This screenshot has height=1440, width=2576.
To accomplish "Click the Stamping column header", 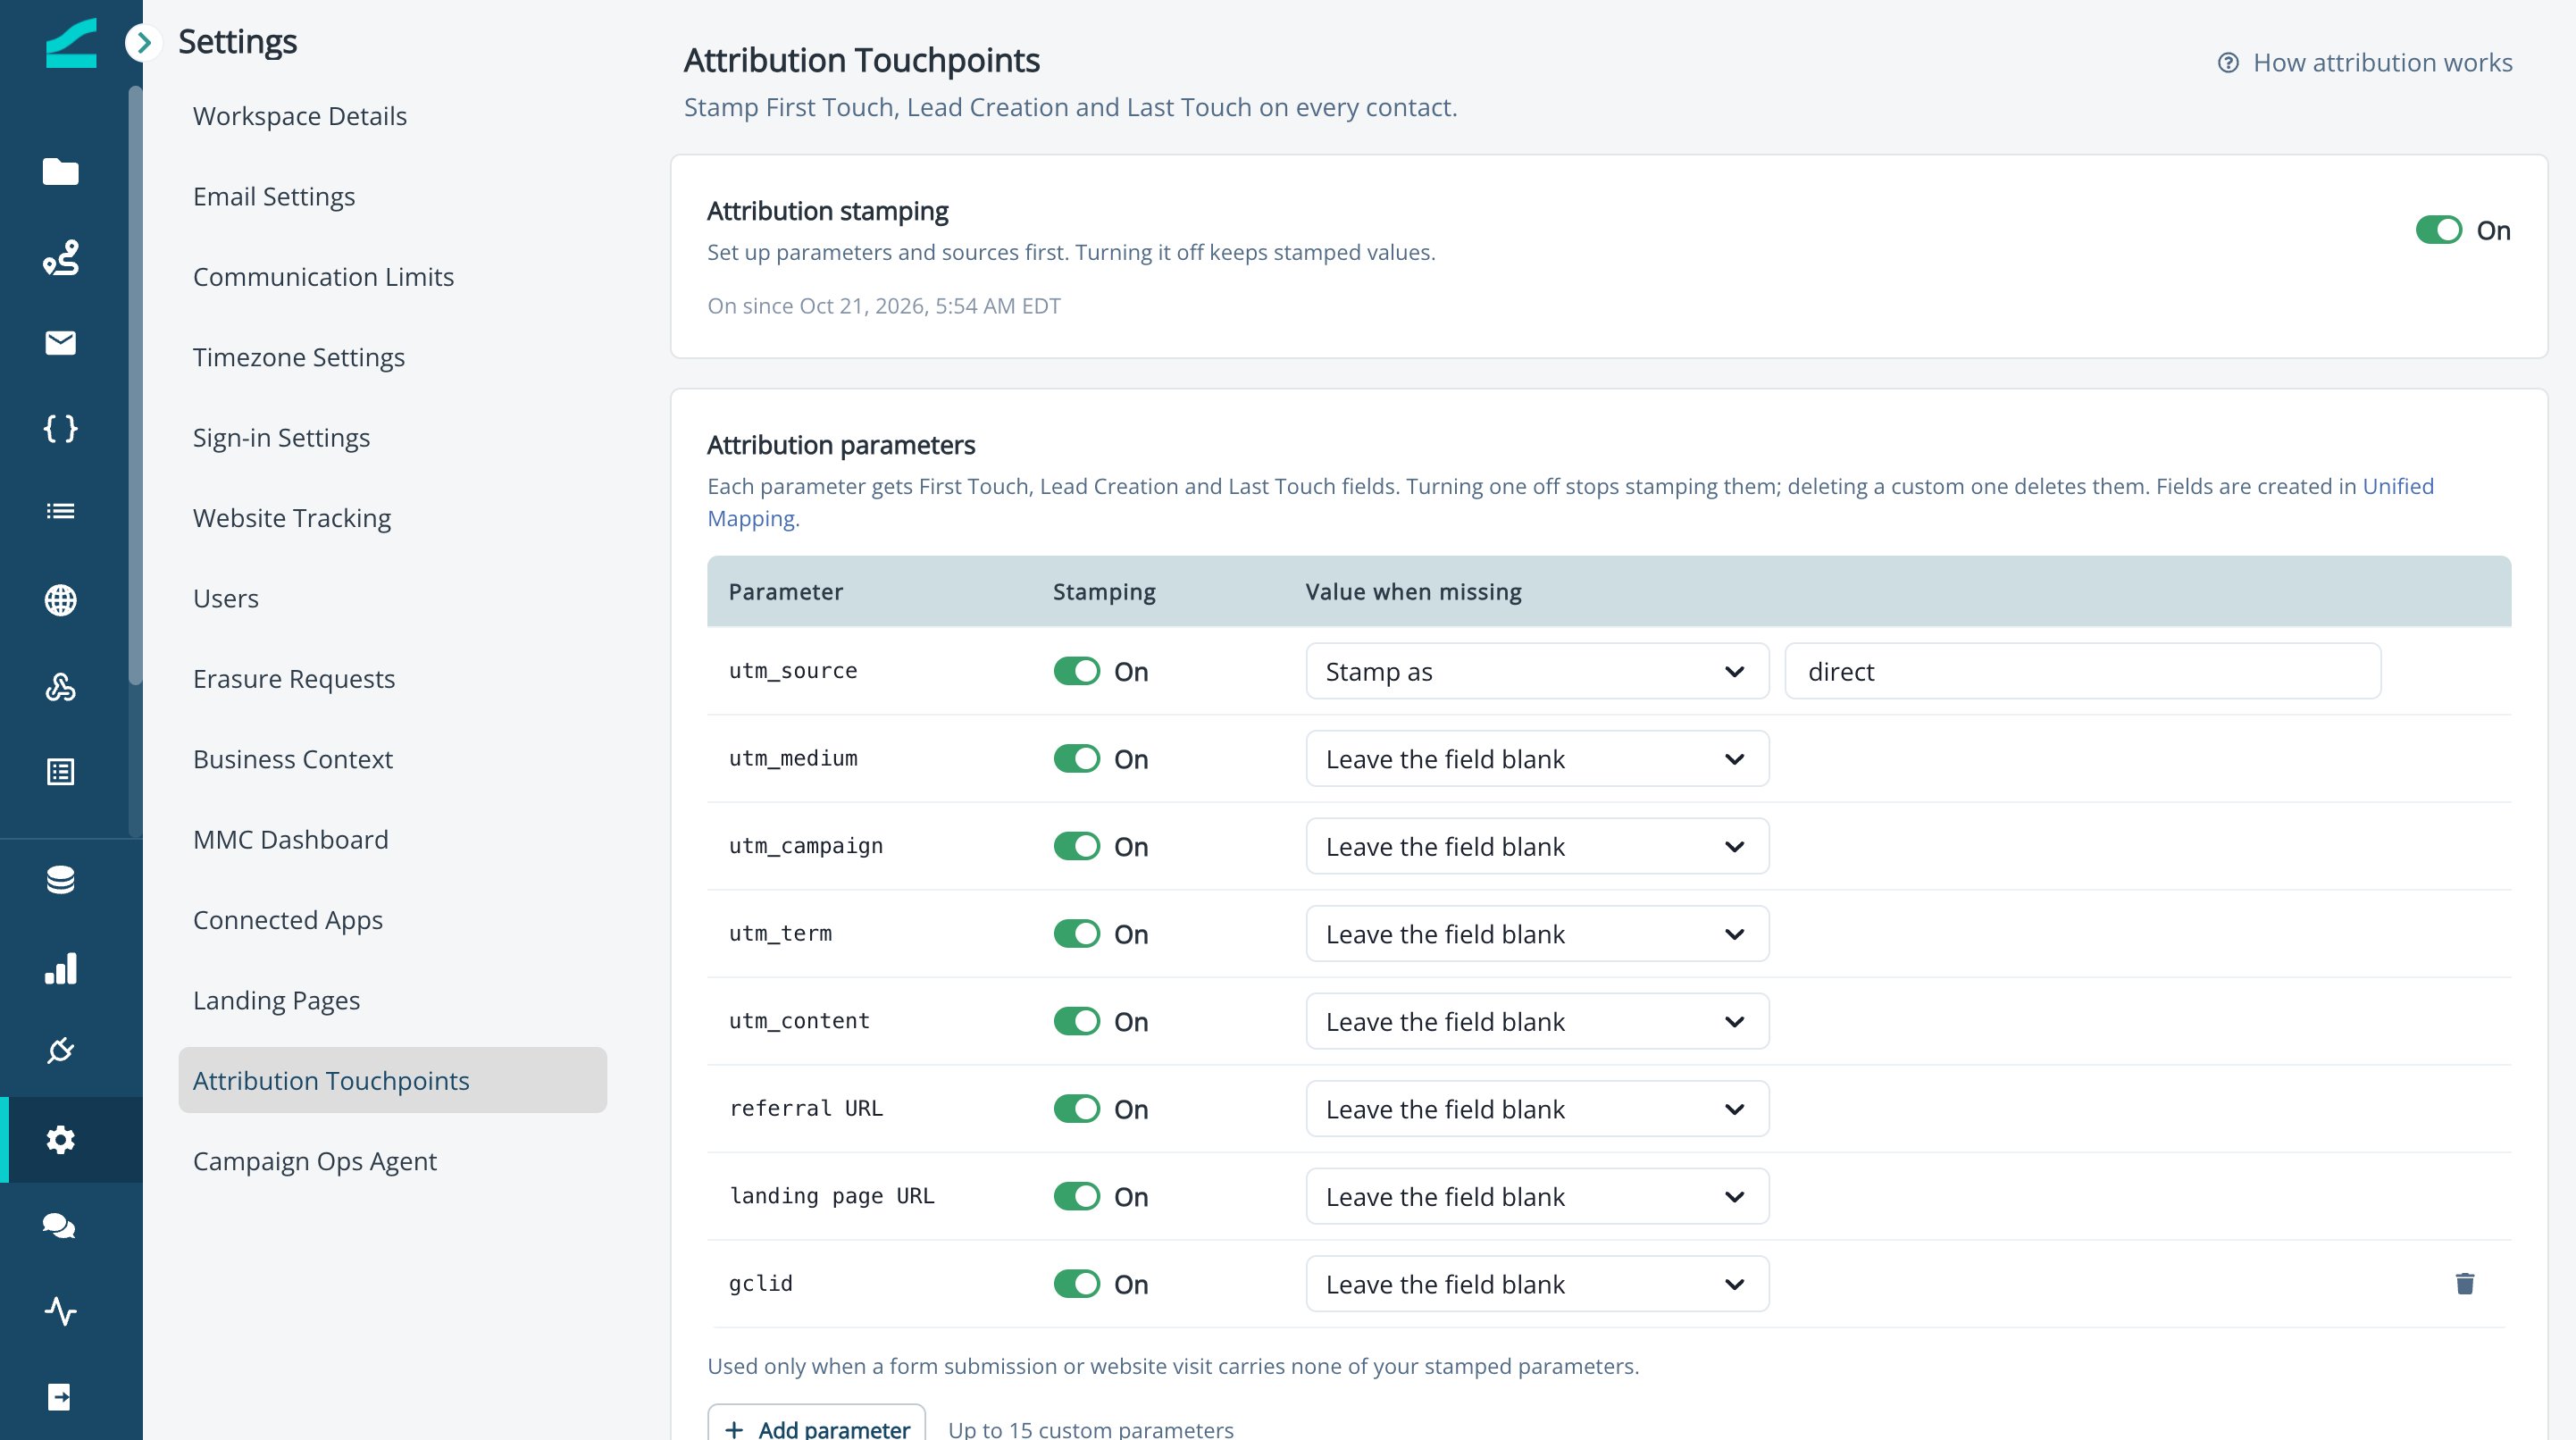I will pos(1104,592).
